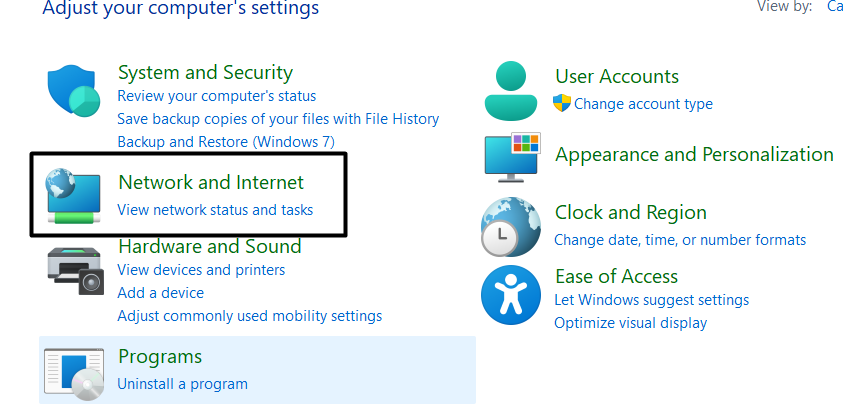This screenshot has width=843, height=420.
Task: Open Change date, time, or number formats
Action: (x=680, y=240)
